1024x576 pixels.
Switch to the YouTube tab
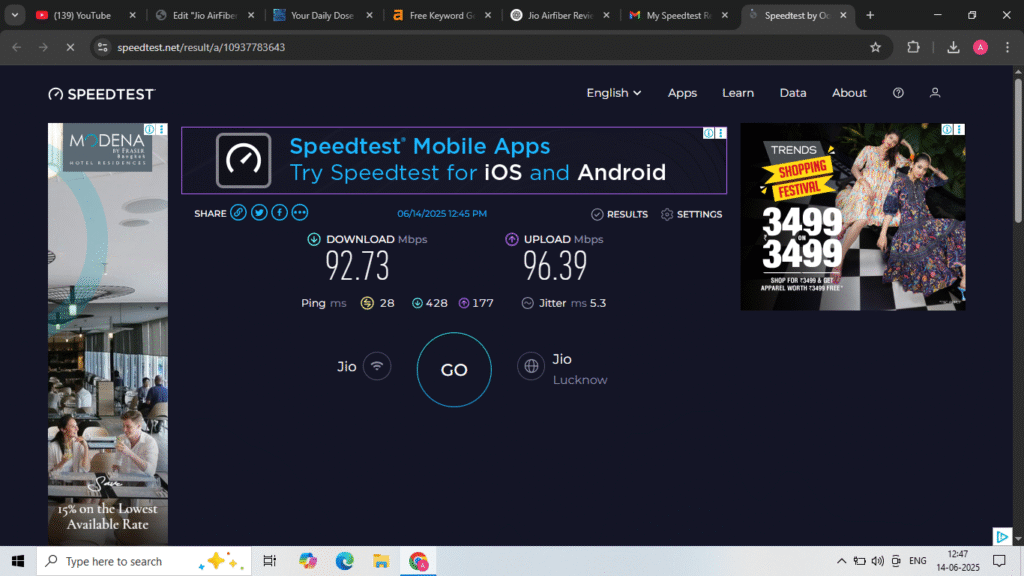pos(82,15)
